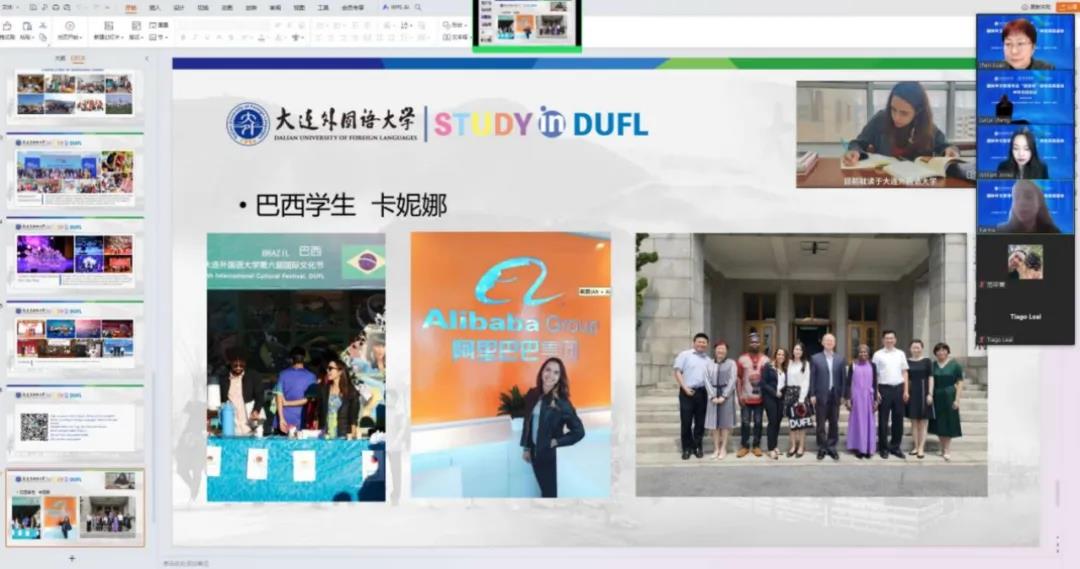Select the Karina participant video tile
Viewport: 1080px width, 569px height.
(x=1025, y=207)
